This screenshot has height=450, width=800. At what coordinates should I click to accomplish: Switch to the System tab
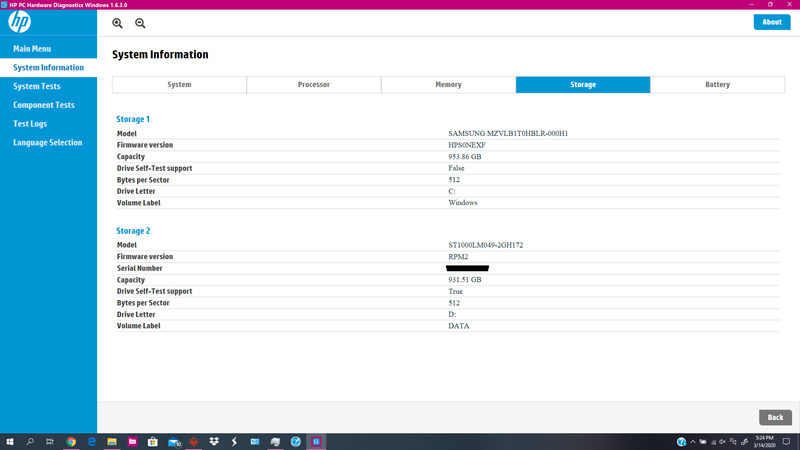click(x=179, y=85)
